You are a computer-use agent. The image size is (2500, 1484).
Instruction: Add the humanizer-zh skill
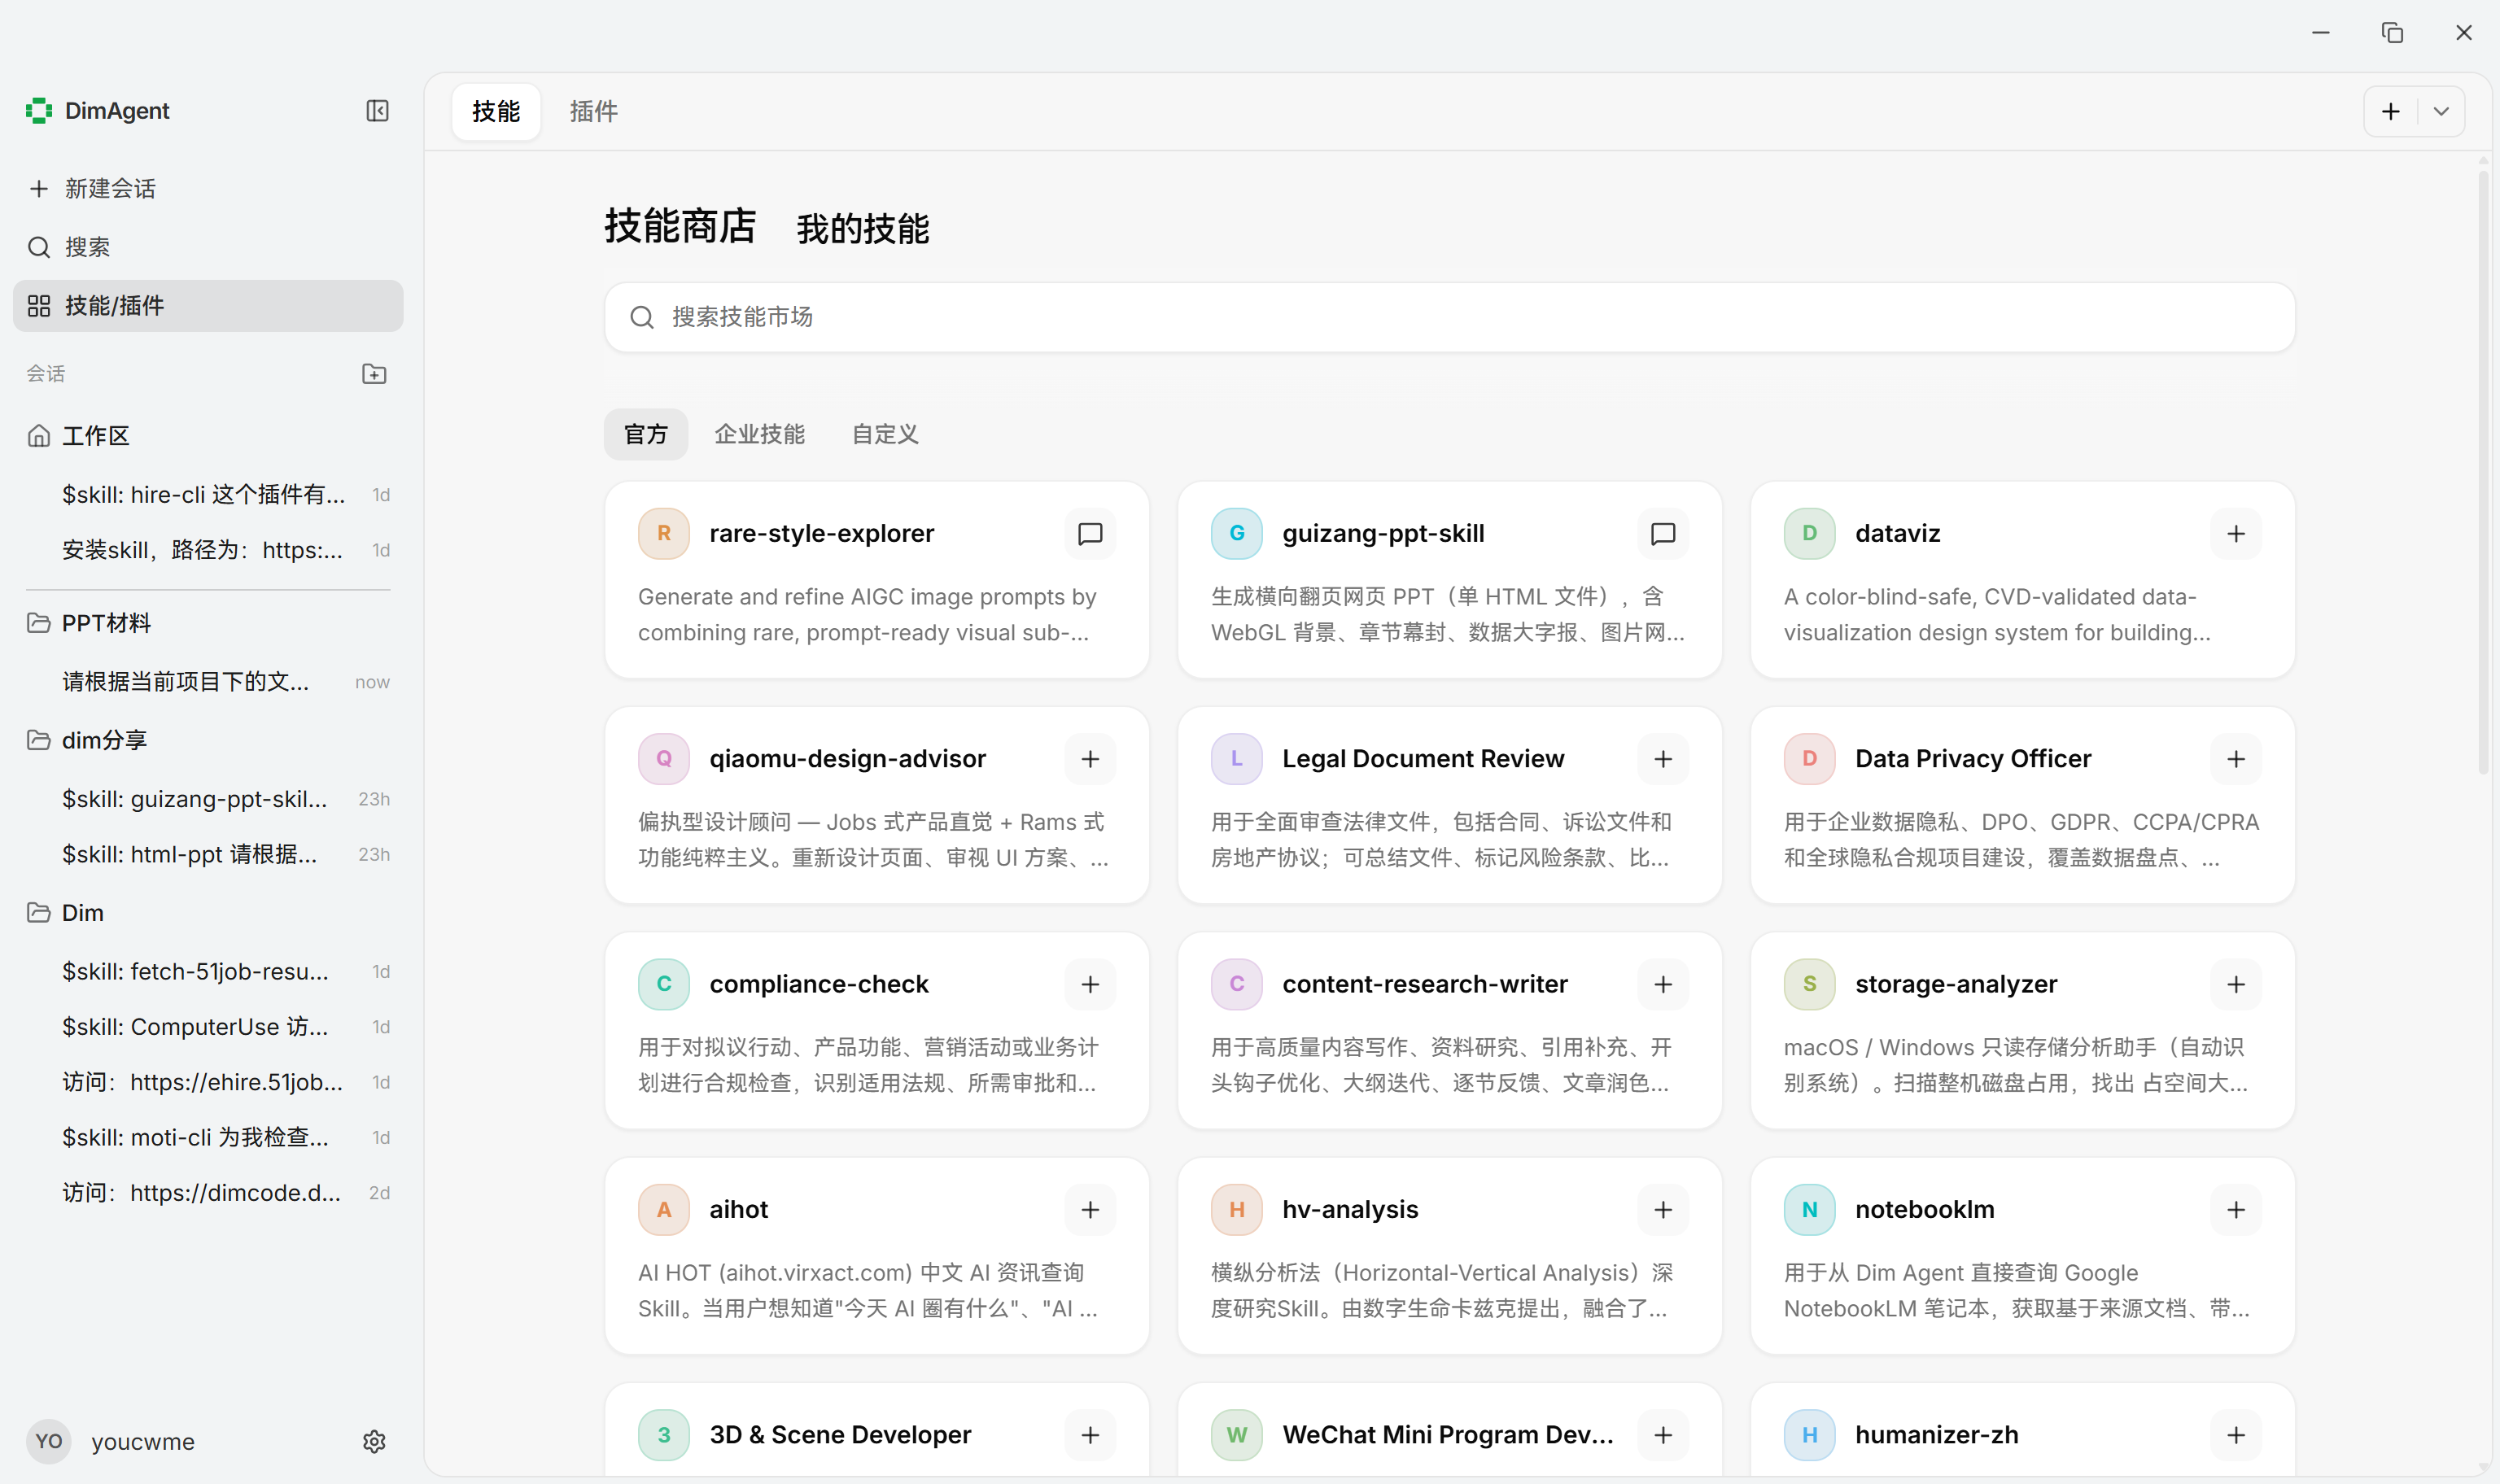pos(2236,1435)
